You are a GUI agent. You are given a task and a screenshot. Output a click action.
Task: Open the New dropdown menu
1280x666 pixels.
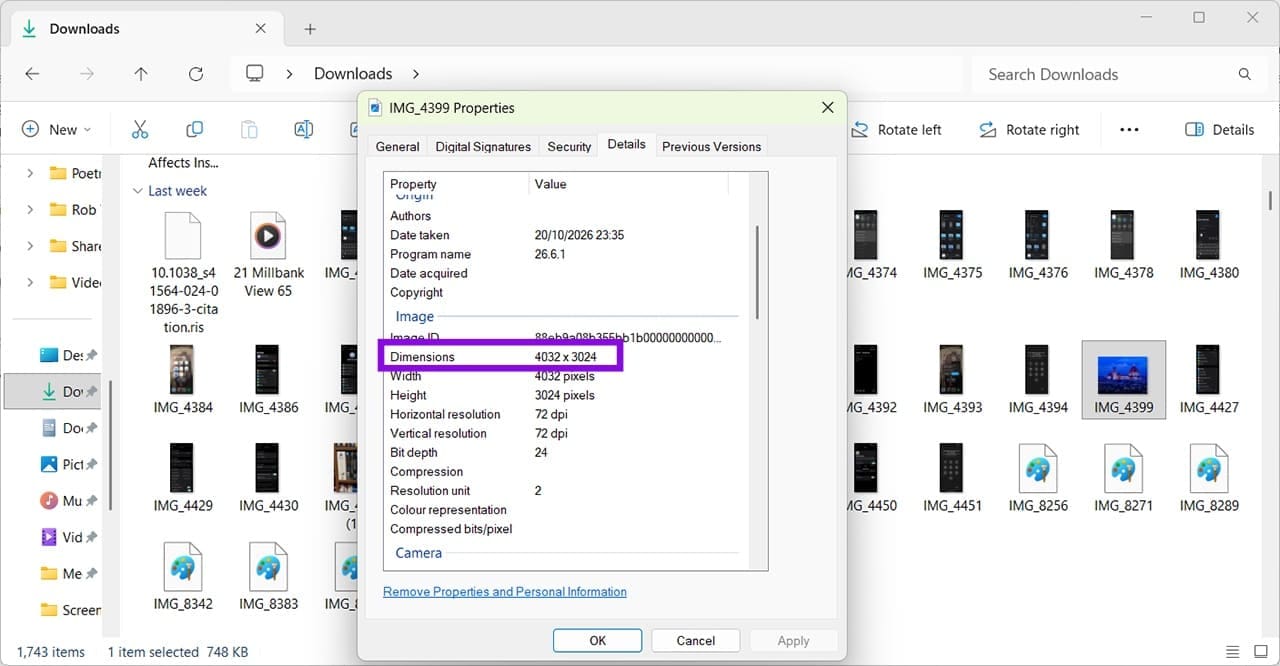coord(57,129)
